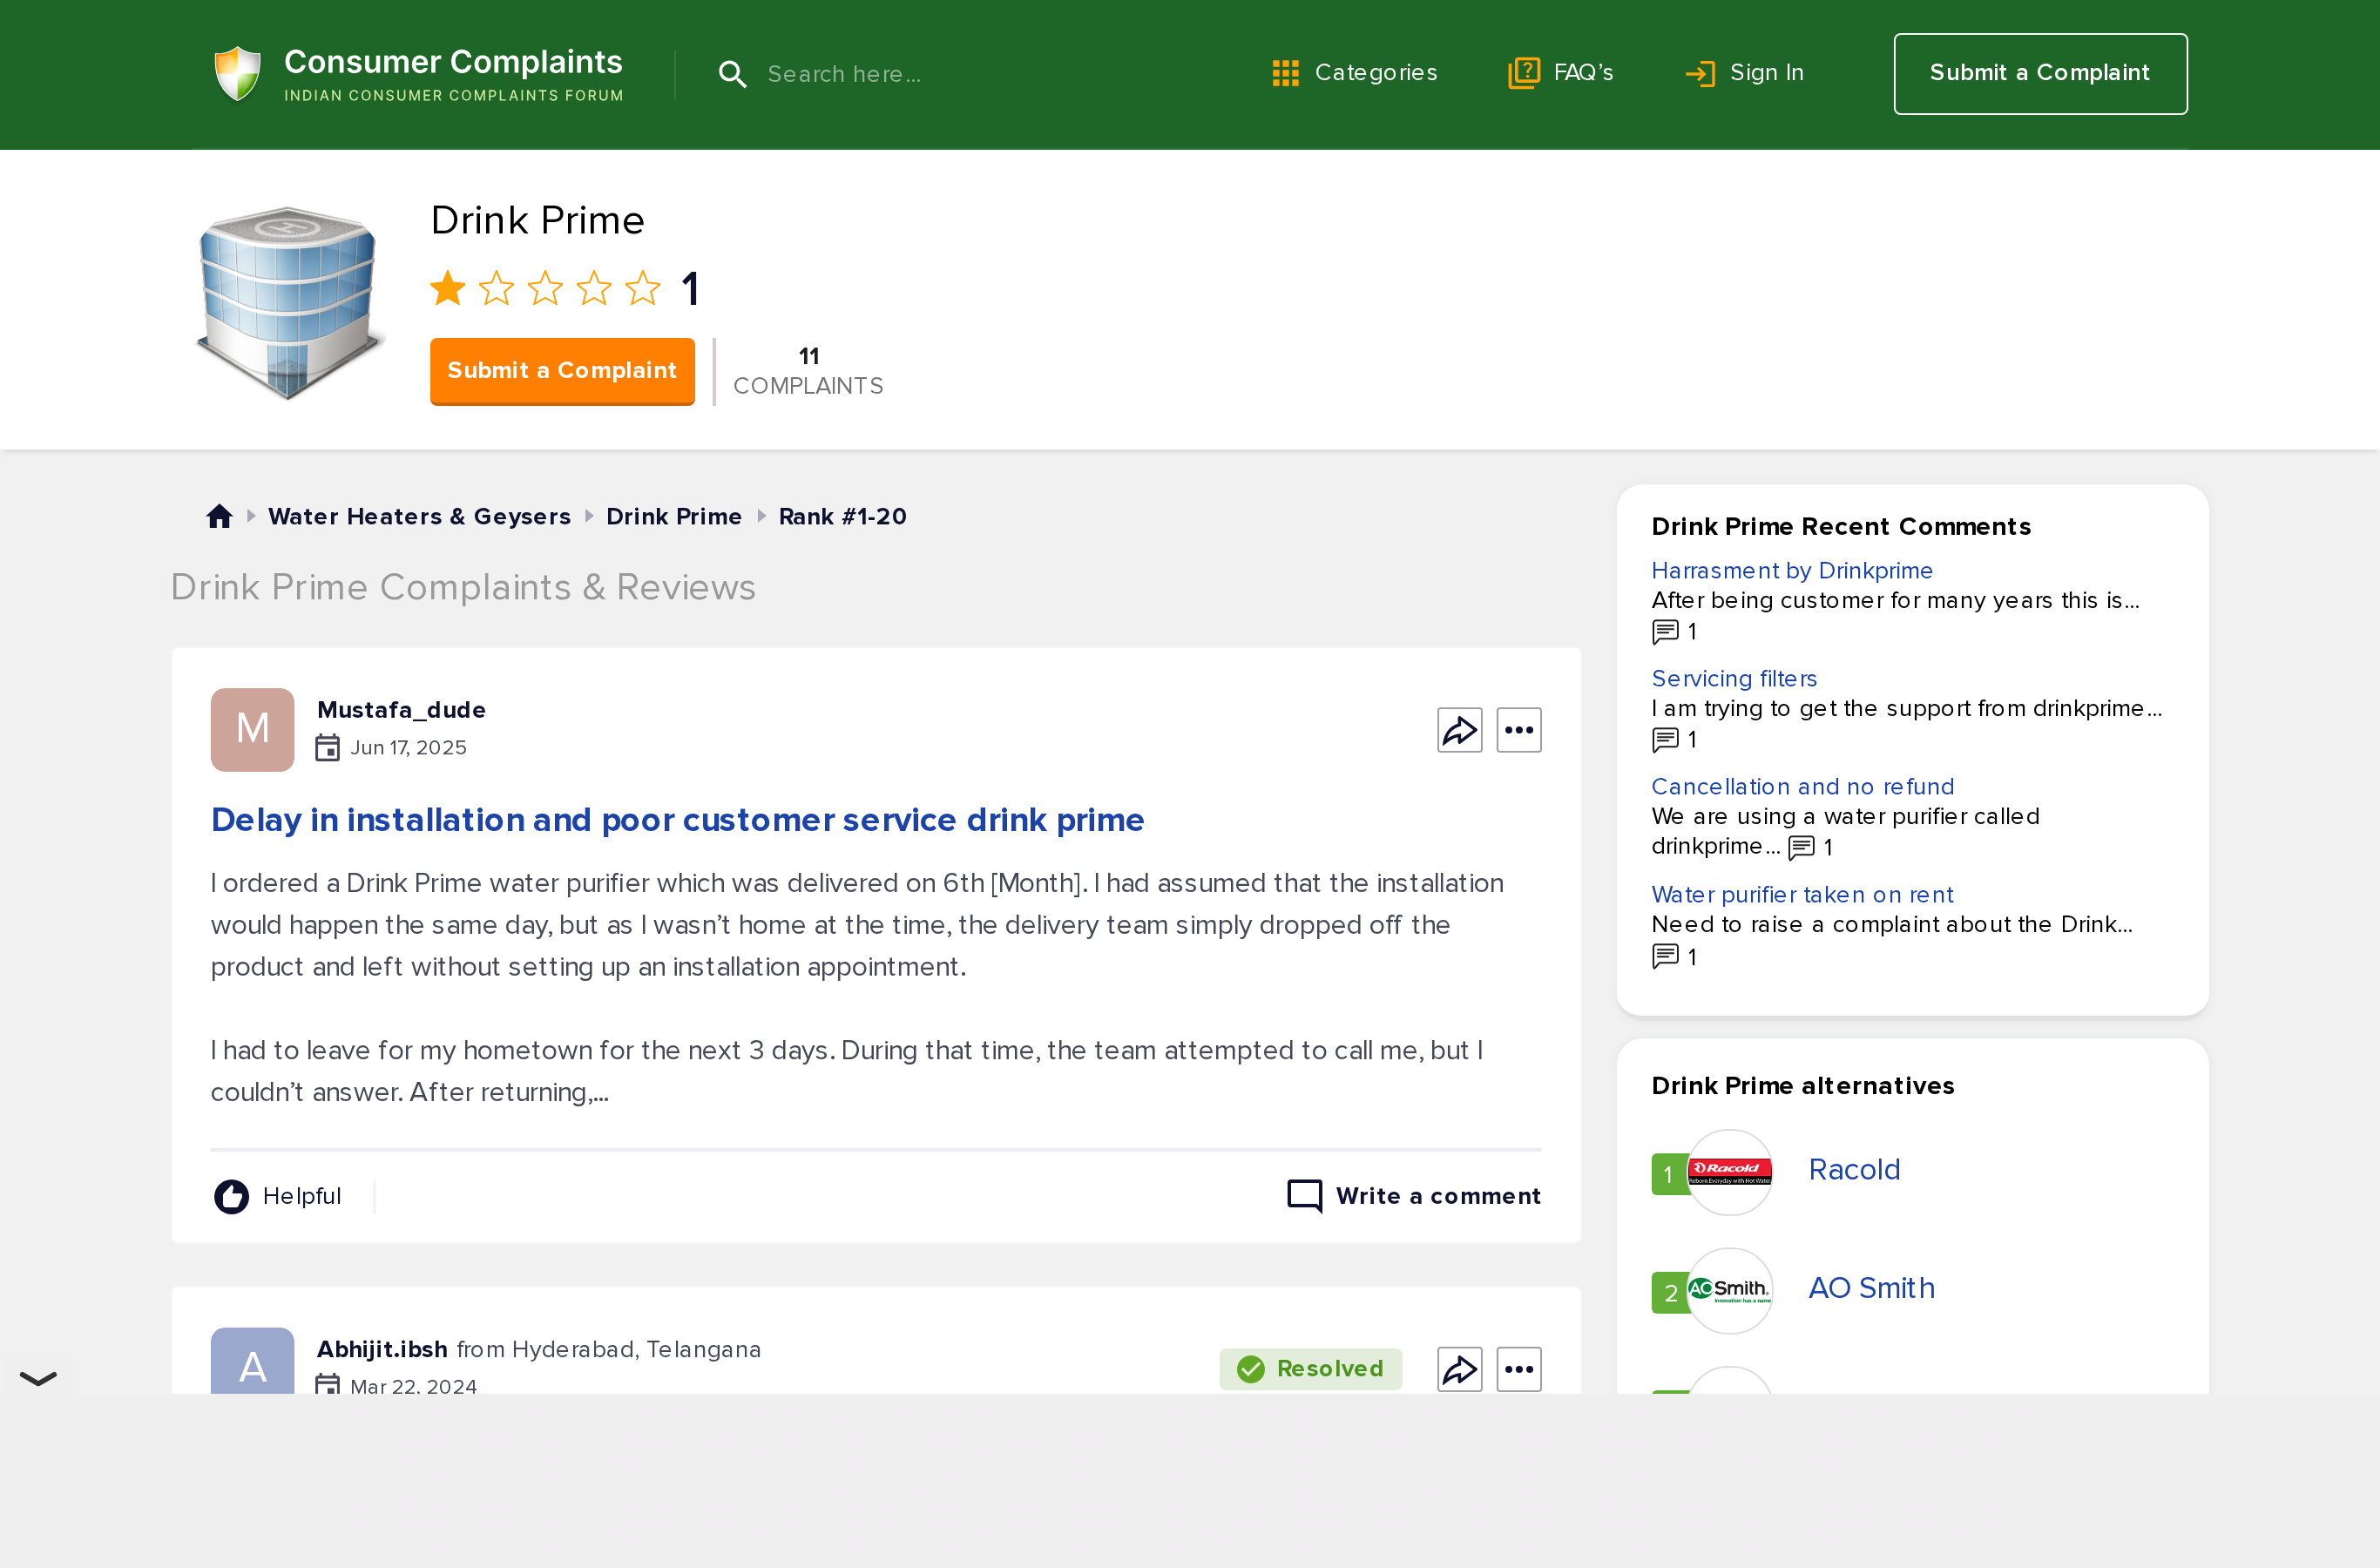Click the first filled rating star
2380x1568 pixels.
tap(448, 288)
